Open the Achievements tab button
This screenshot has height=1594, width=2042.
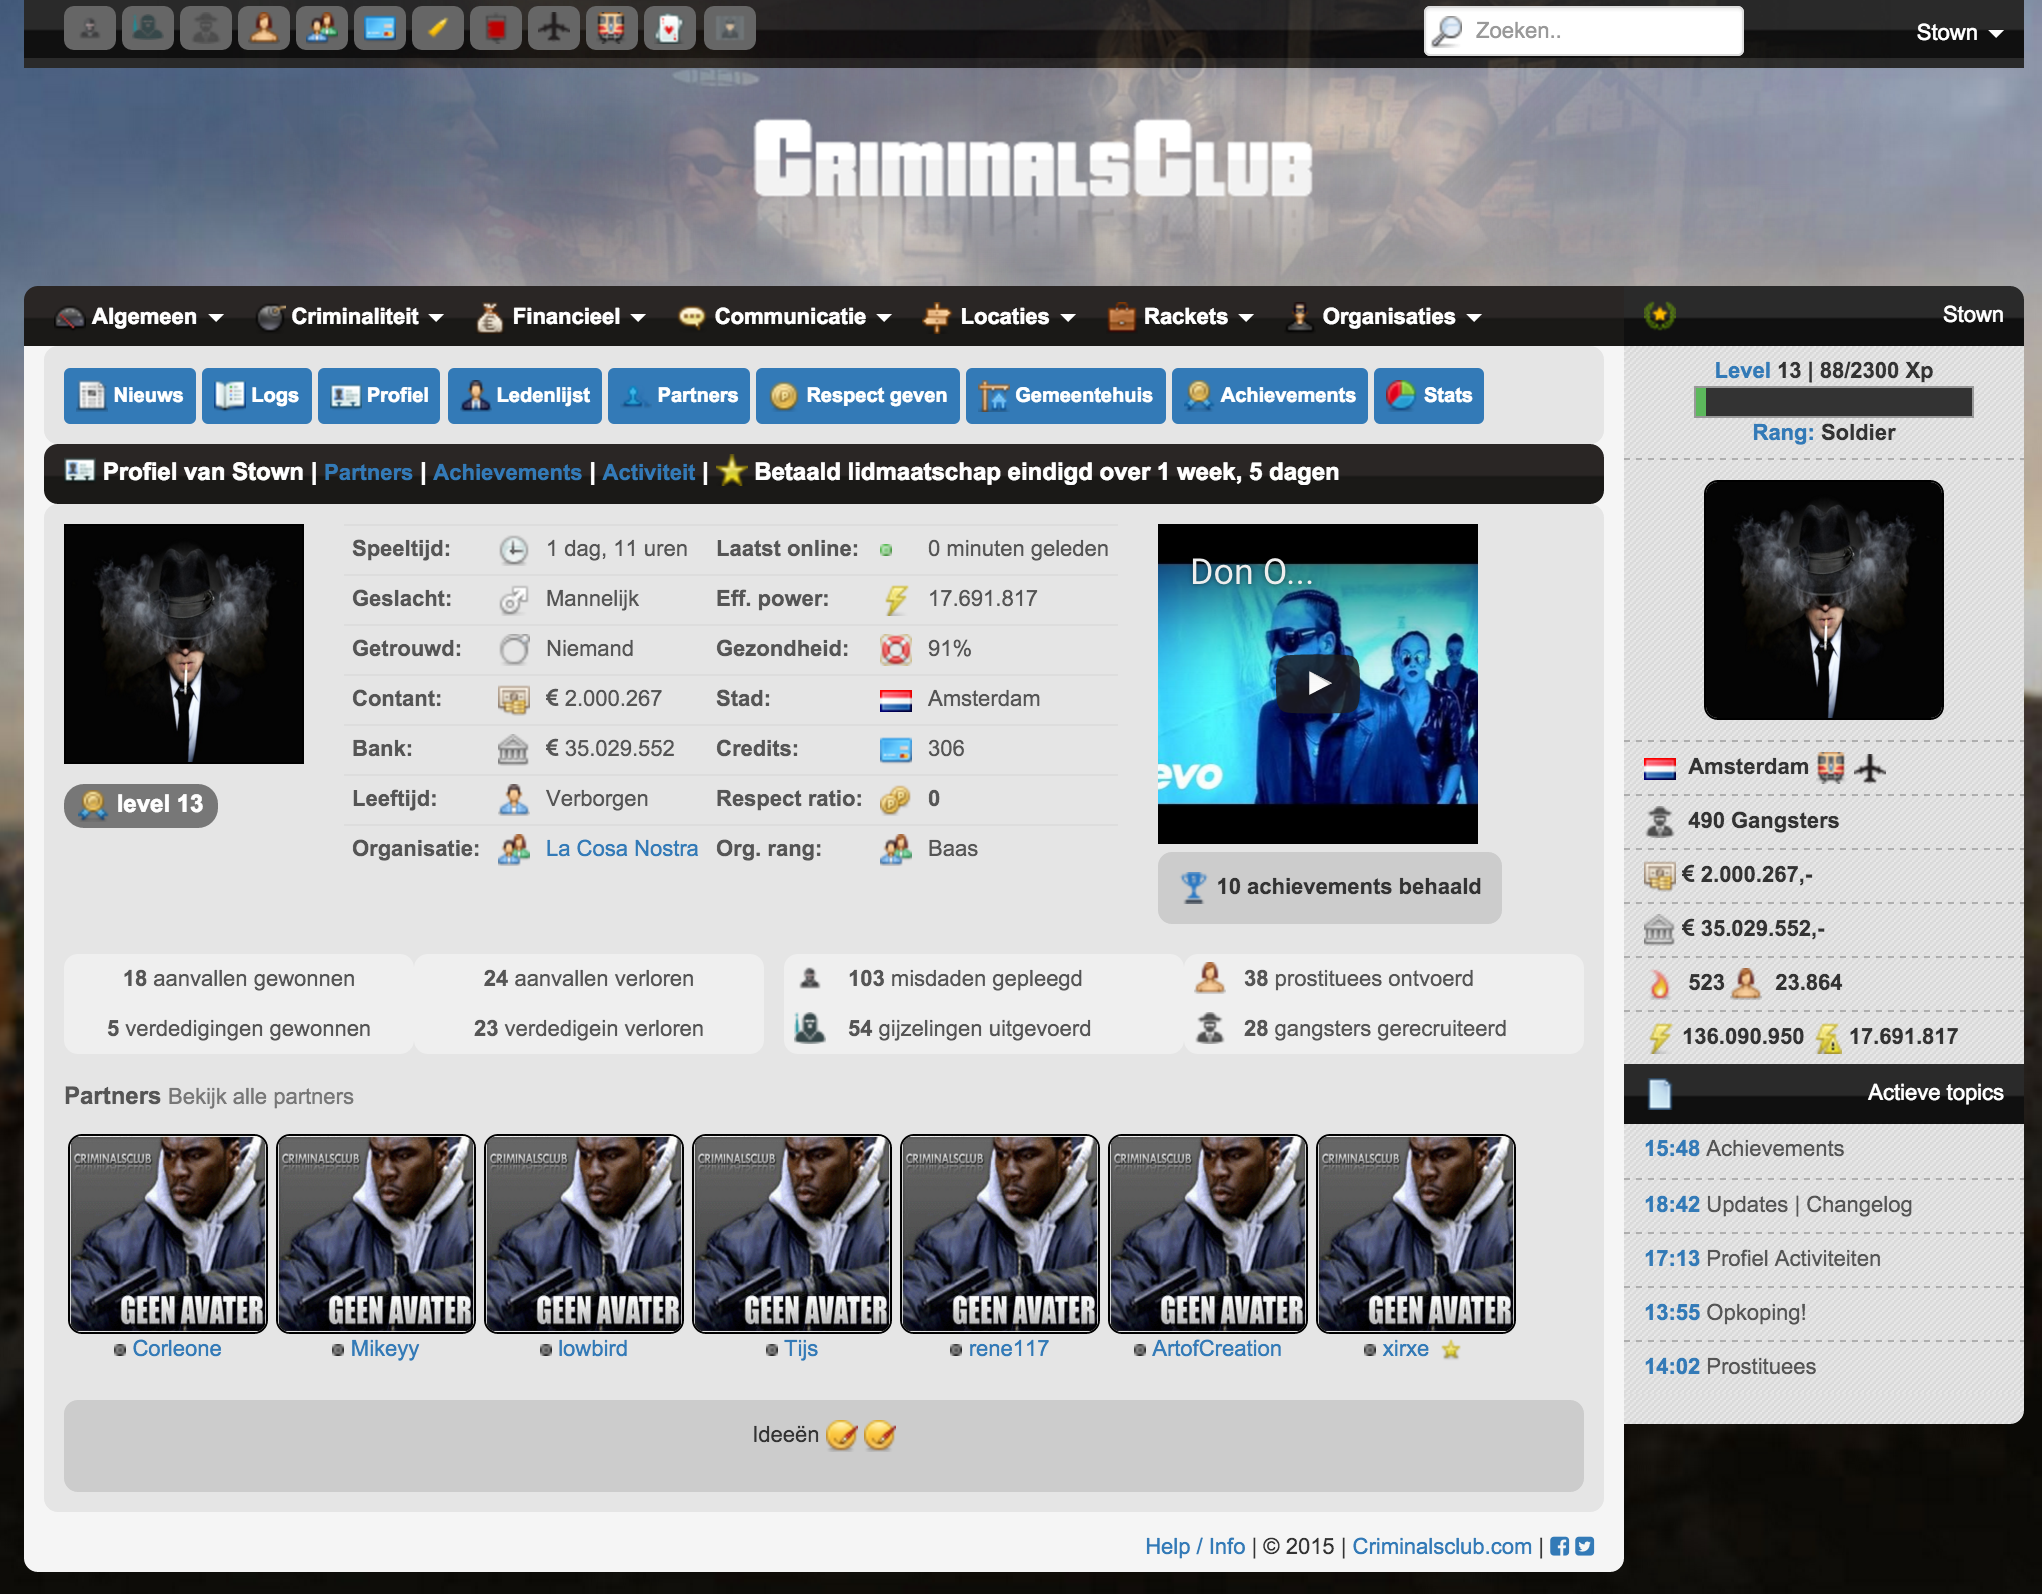pyautogui.click(x=1270, y=396)
